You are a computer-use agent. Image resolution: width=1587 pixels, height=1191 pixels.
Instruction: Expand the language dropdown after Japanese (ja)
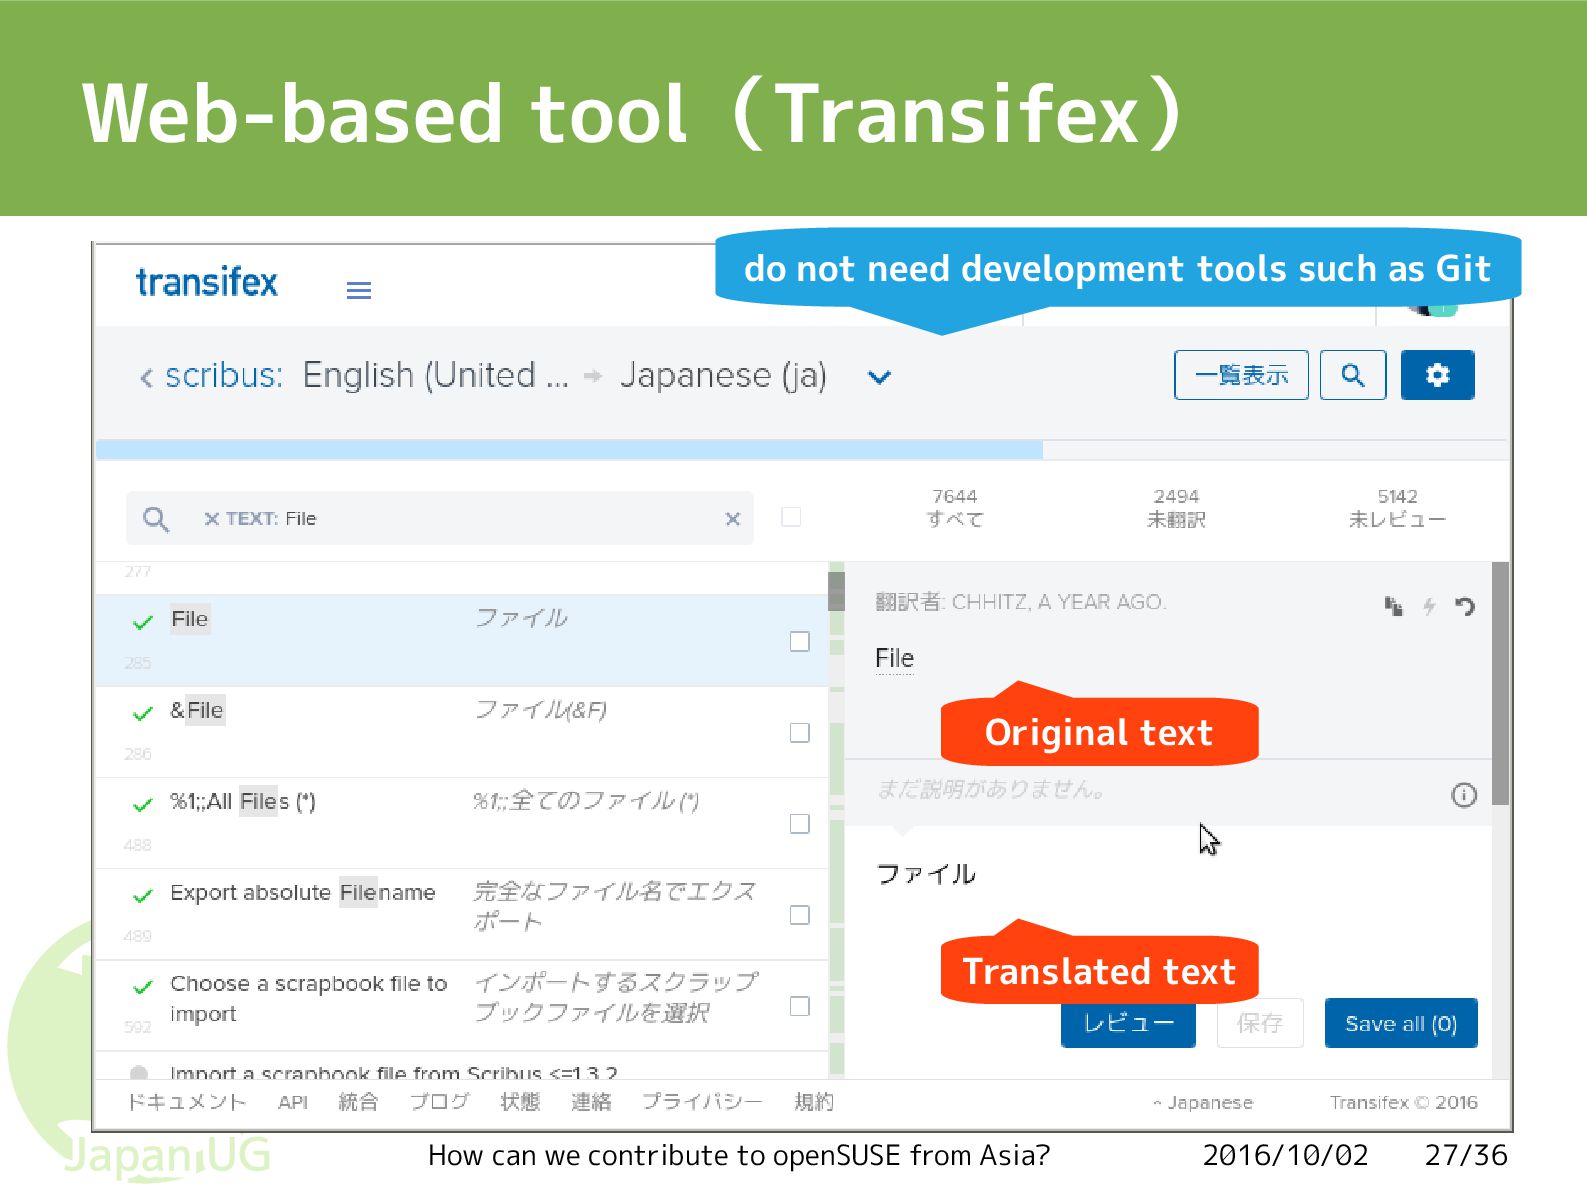coord(879,377)
